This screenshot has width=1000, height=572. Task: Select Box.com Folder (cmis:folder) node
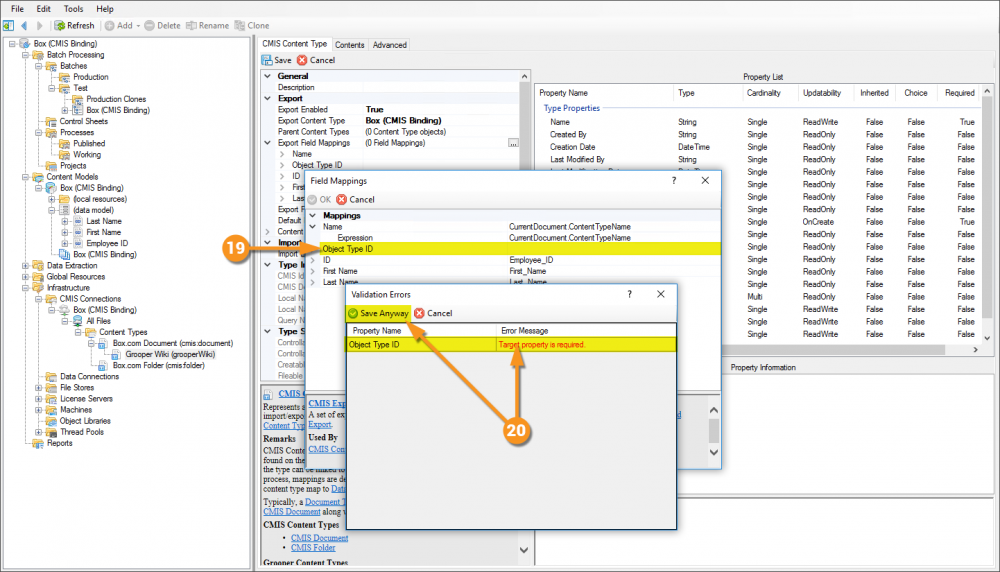[158, 365]
